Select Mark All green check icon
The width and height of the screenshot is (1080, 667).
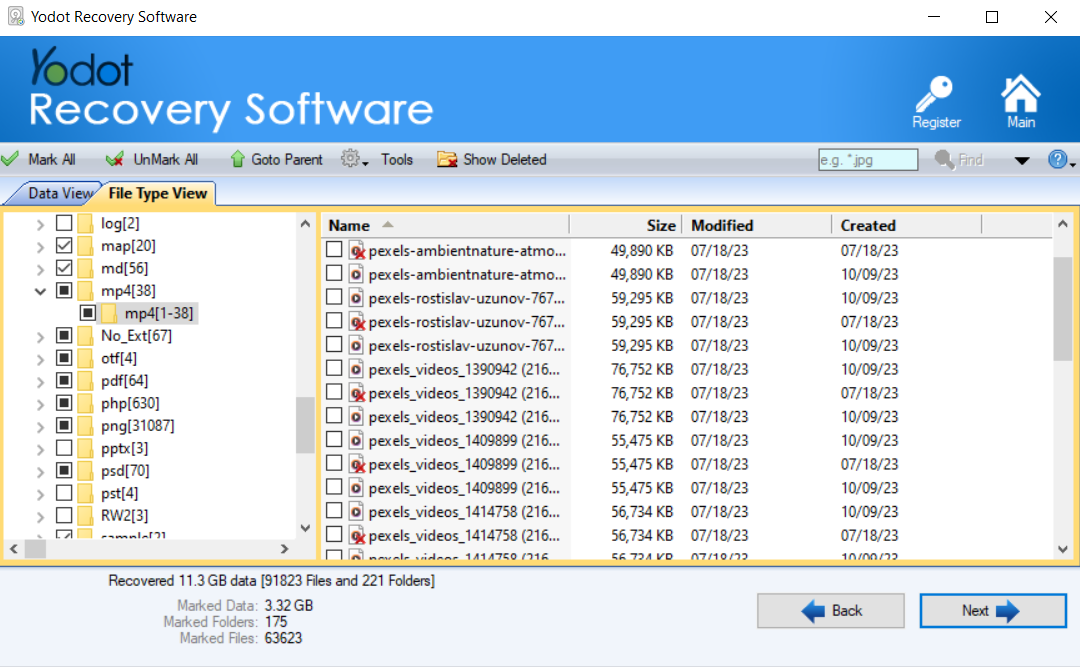pyautogui.click(x=10, y=159)
